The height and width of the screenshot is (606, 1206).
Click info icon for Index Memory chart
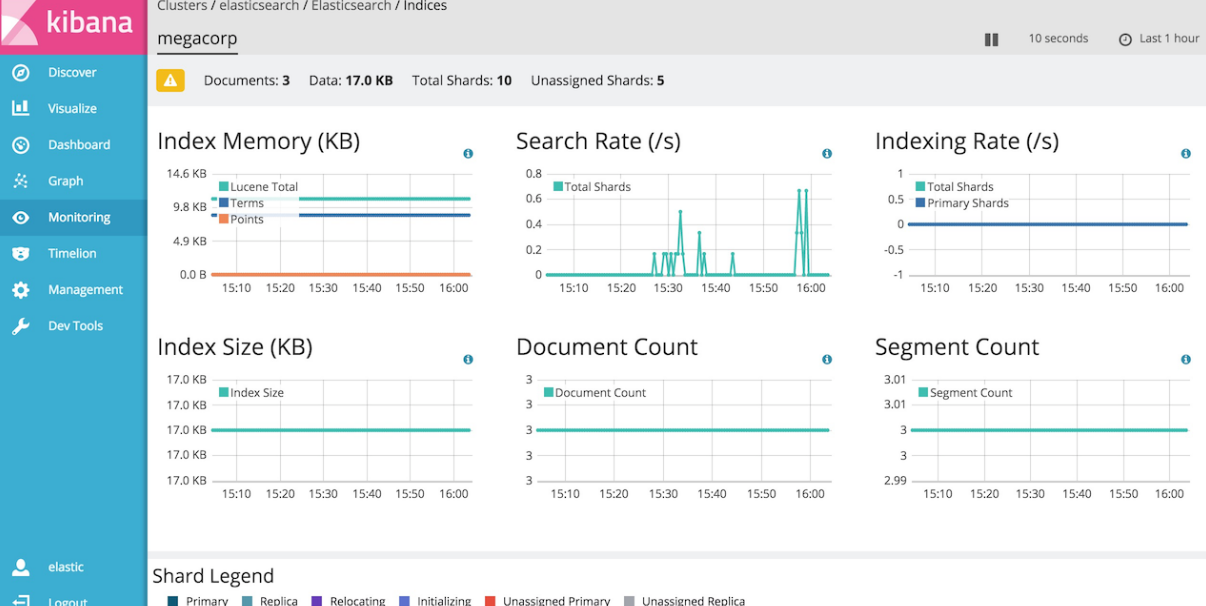point(467,154)
